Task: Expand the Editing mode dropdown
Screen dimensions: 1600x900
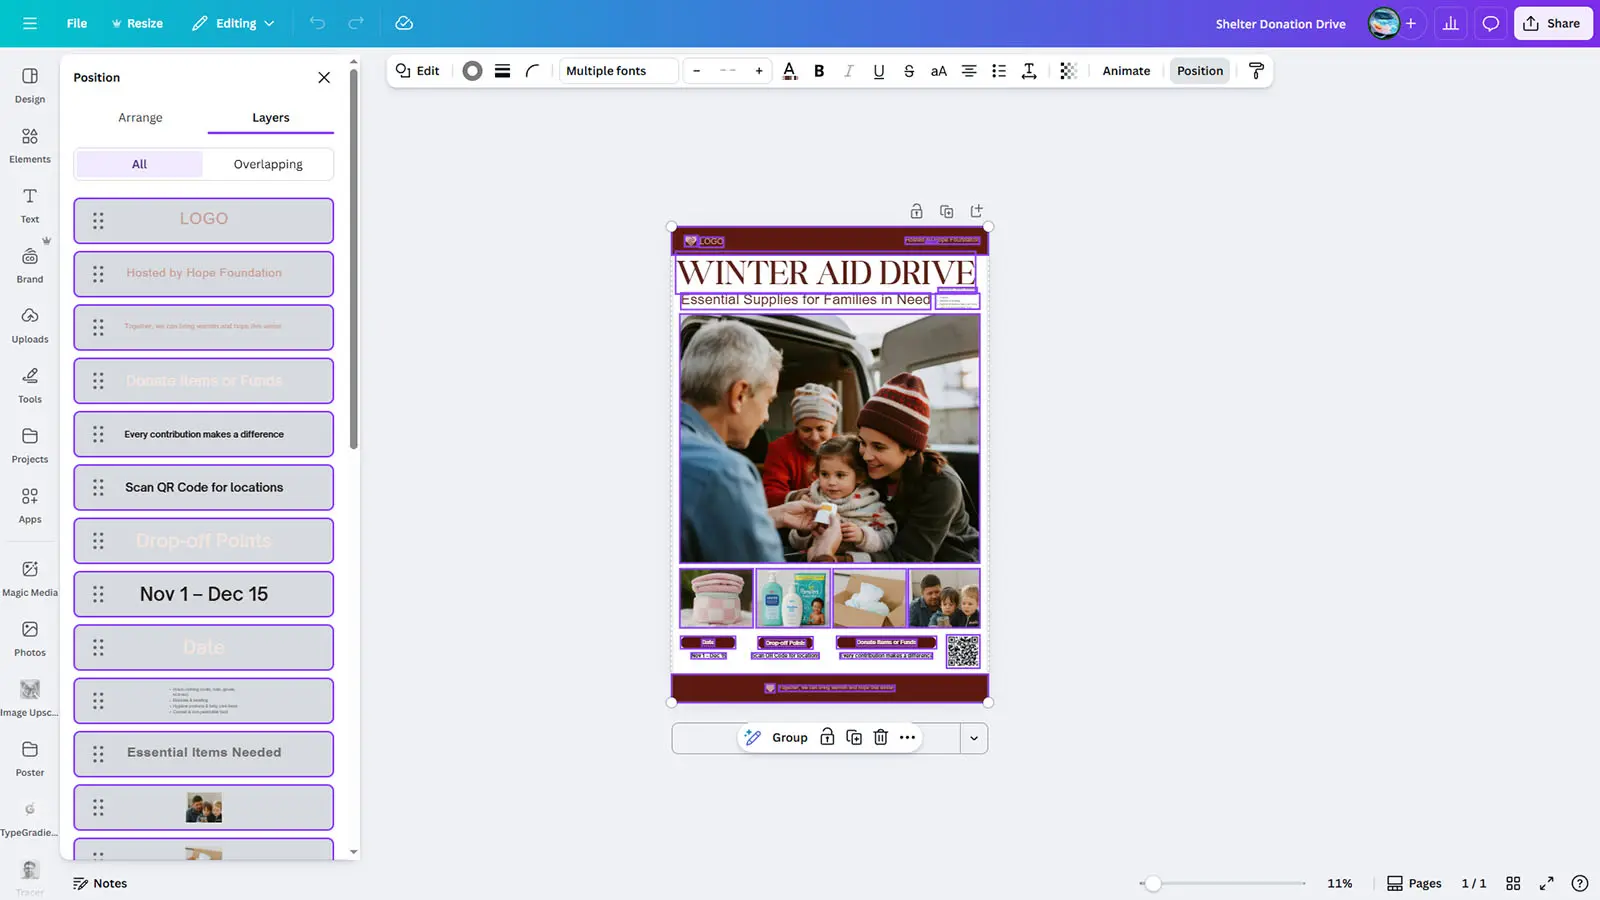Action: (233, 23)
